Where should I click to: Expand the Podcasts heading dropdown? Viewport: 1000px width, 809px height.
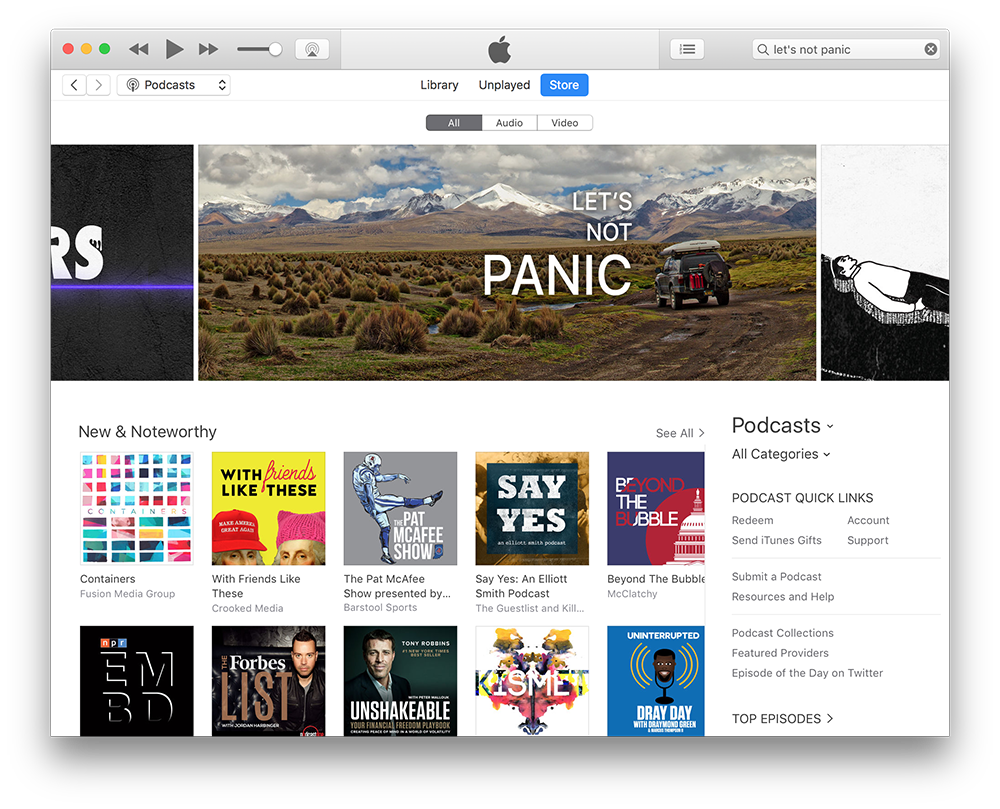coord(783,425)
